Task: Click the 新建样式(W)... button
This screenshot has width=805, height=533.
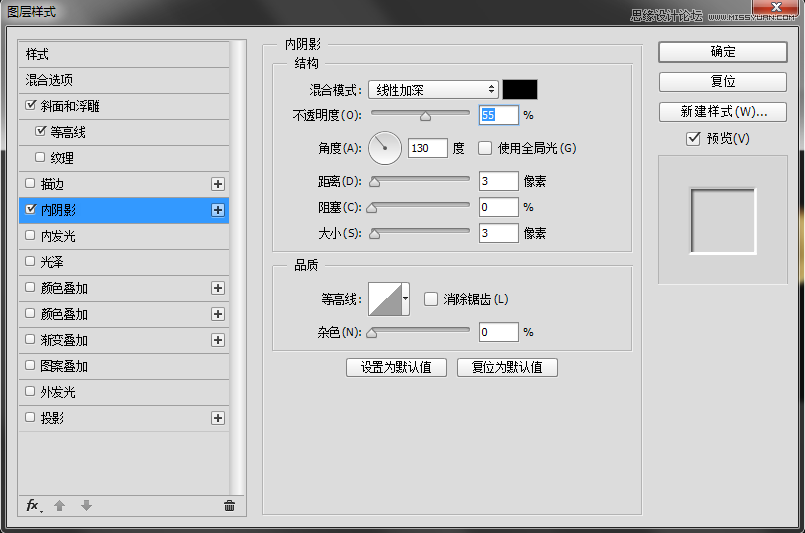Action: point(722,111)
